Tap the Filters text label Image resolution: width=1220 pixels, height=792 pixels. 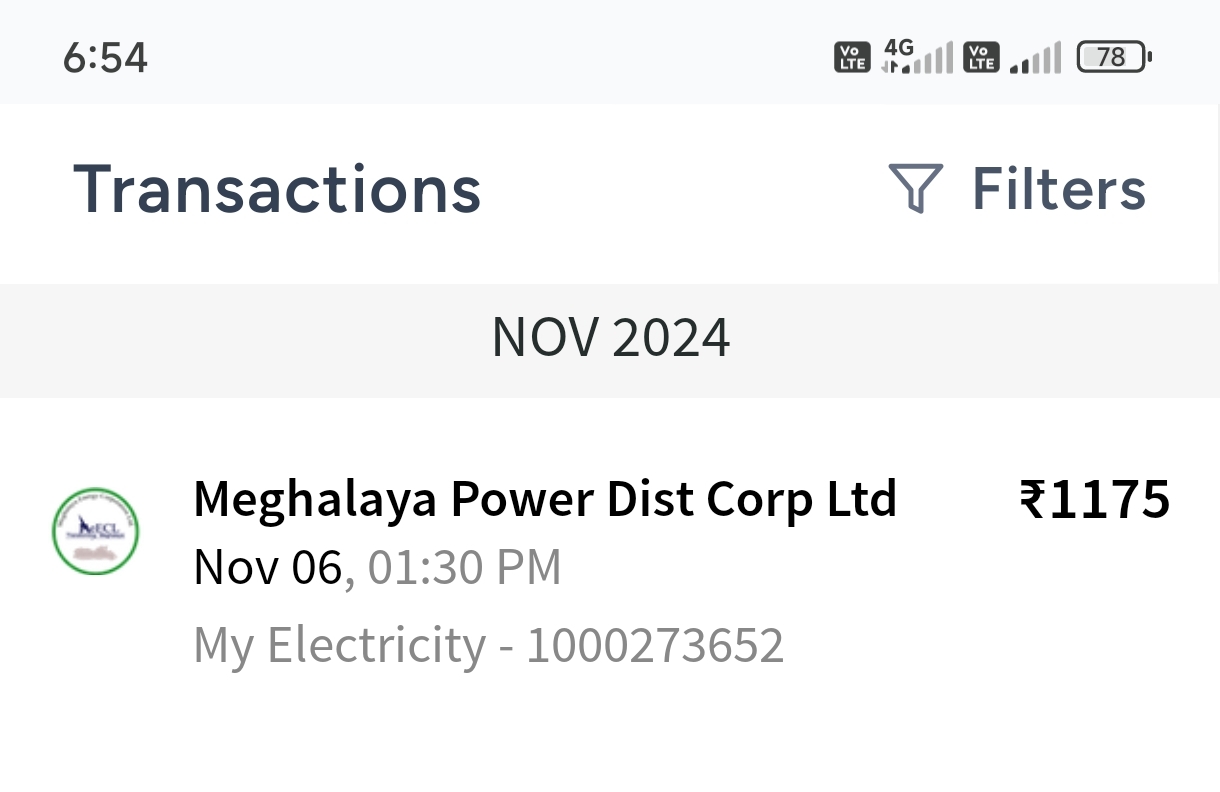(1059, 188)
